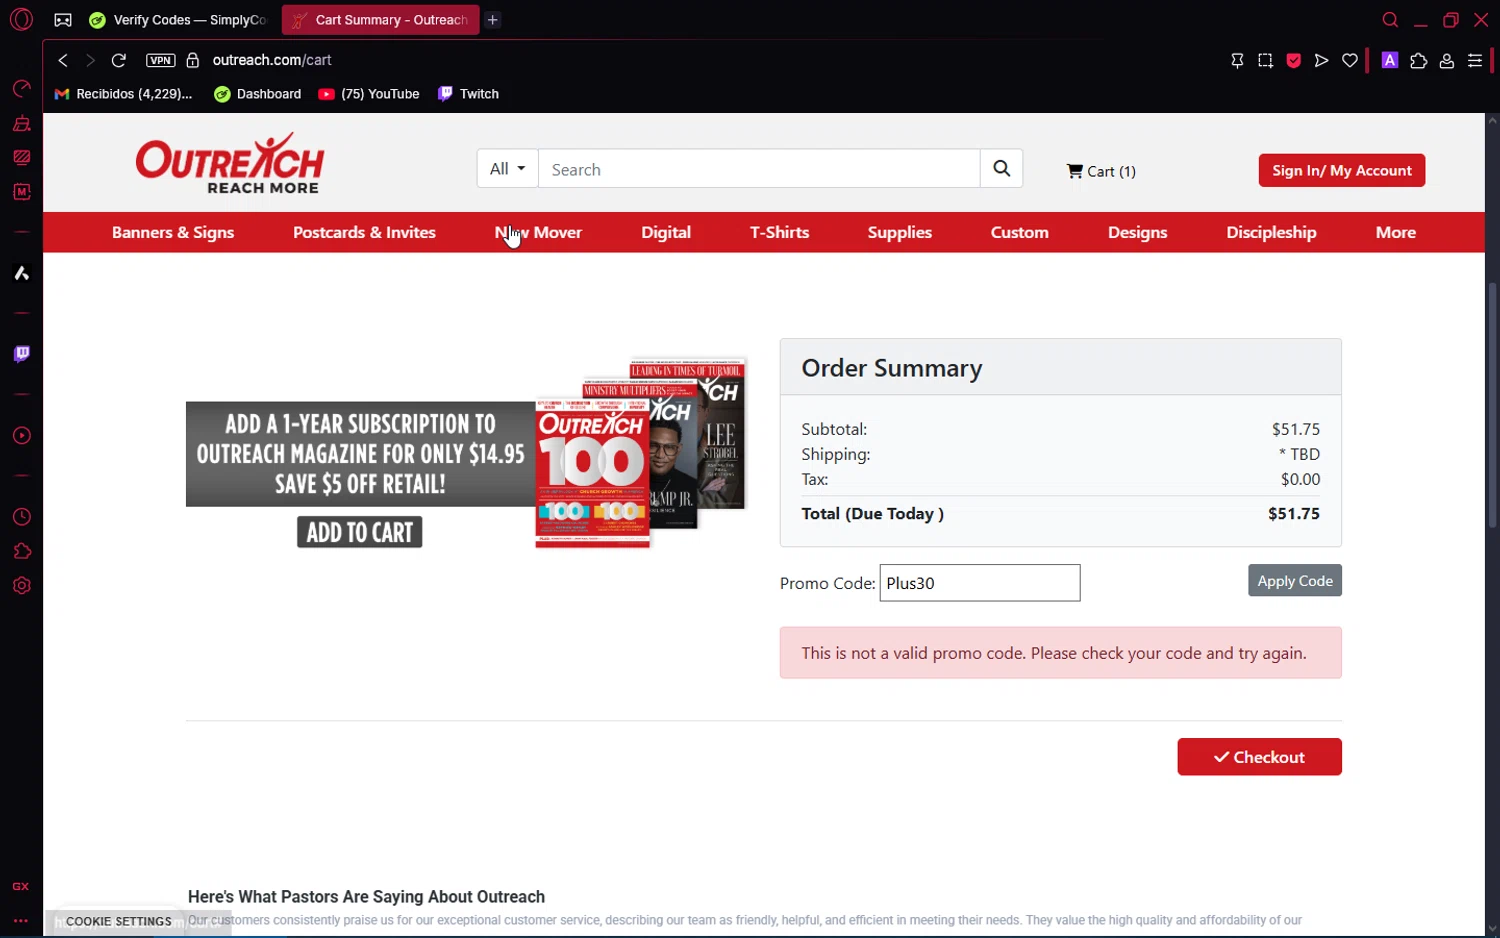Open the GX Mods icon in sidebar
The height and width of the screenshot is (938, 1500).
tap(21, 157)
